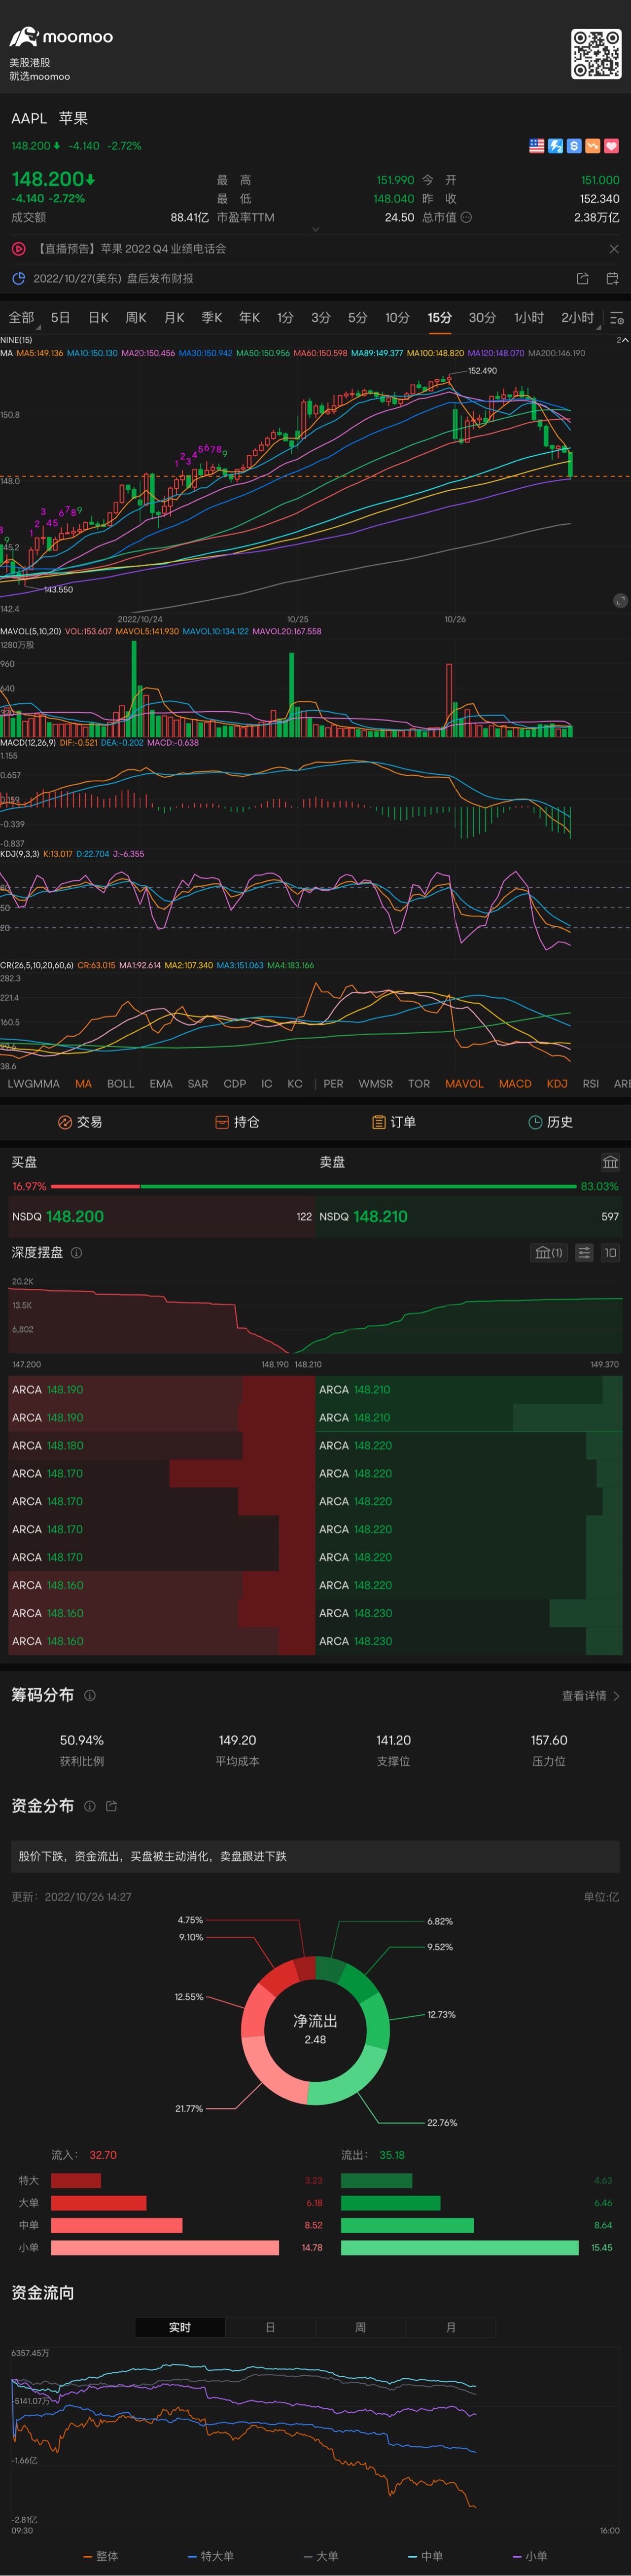Screen dimensions: 631x2576
Task: View chip distribution details 查看详情
Action: [x=591, y=1696]
